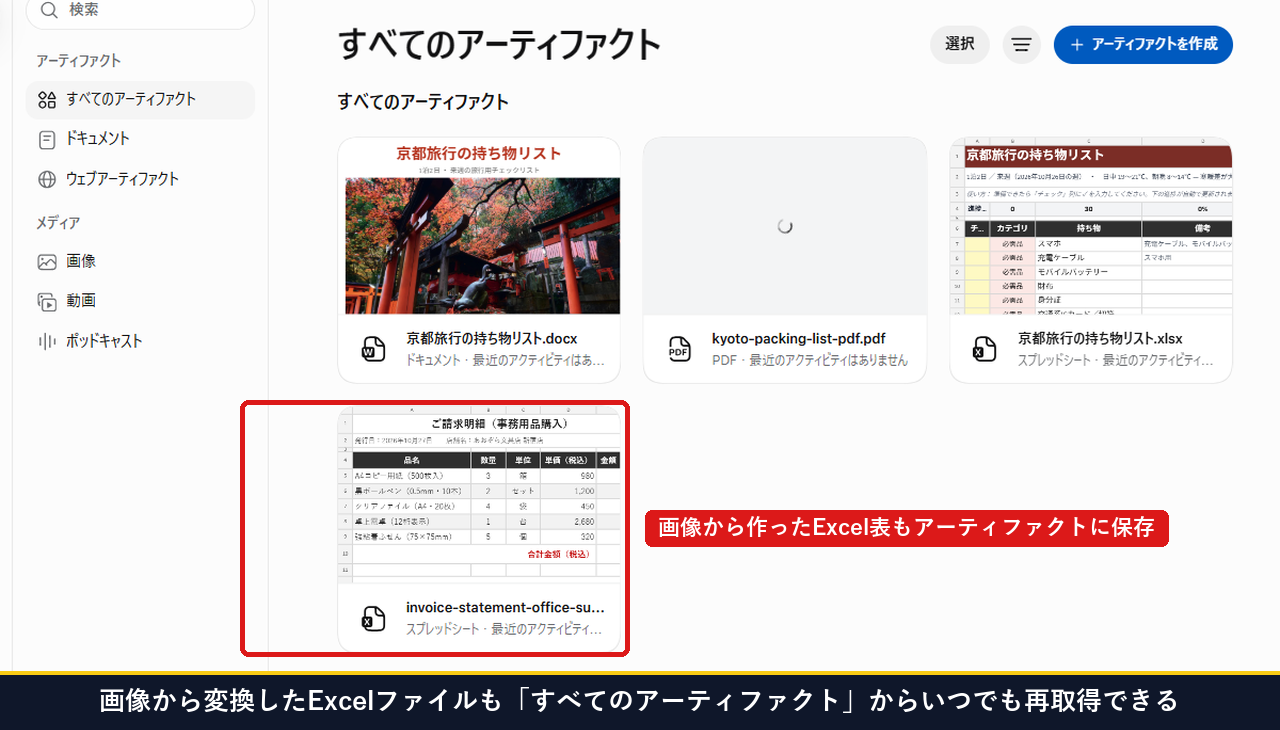Viewport: 1280px width, 730px height.
Task: Click the search magnifier icon
Action: [48, 10]
